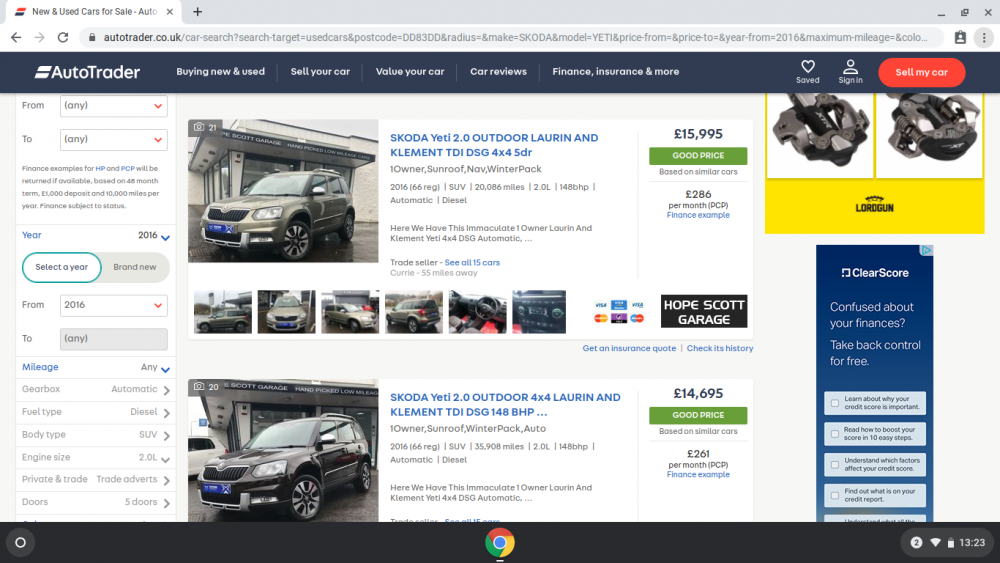Open the year From 2016 dropdown

114,305
